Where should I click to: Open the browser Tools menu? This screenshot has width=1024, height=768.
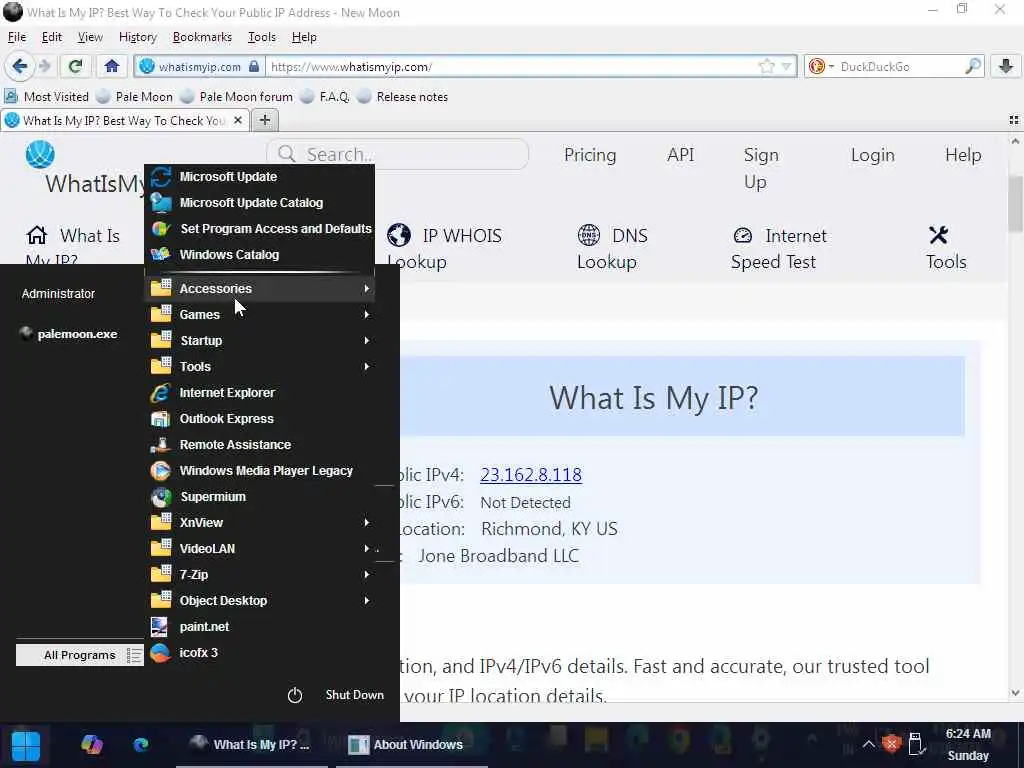262,37
